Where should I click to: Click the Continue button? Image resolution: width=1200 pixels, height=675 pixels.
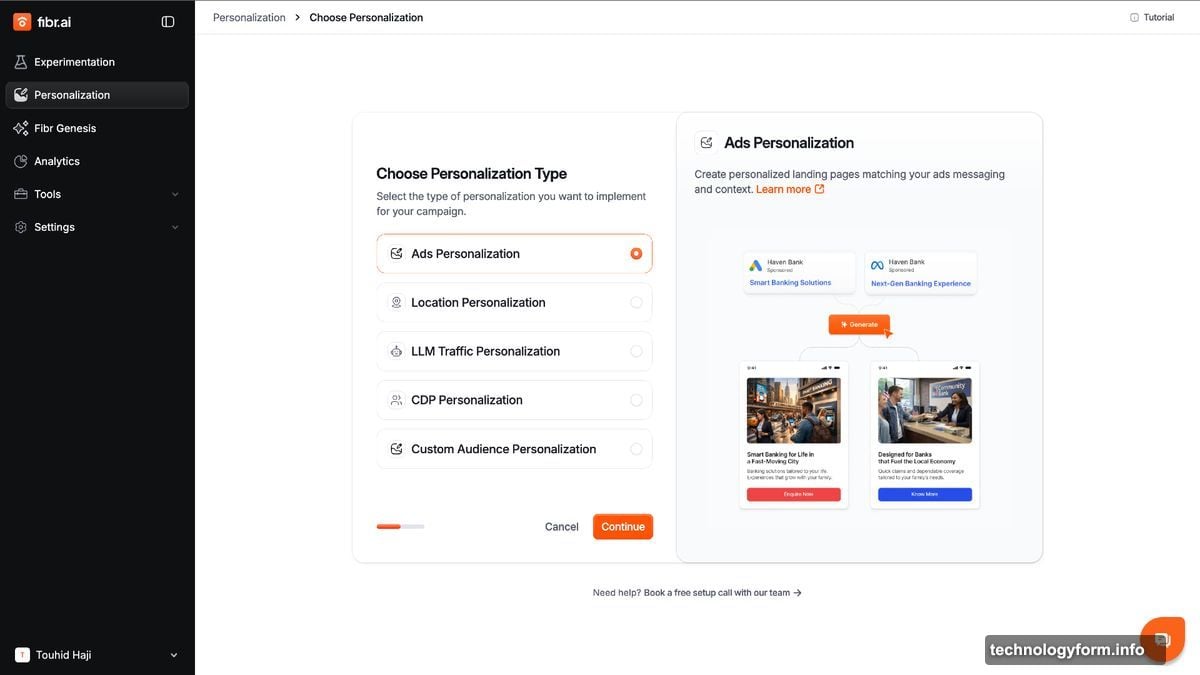[x=623, y=527]
